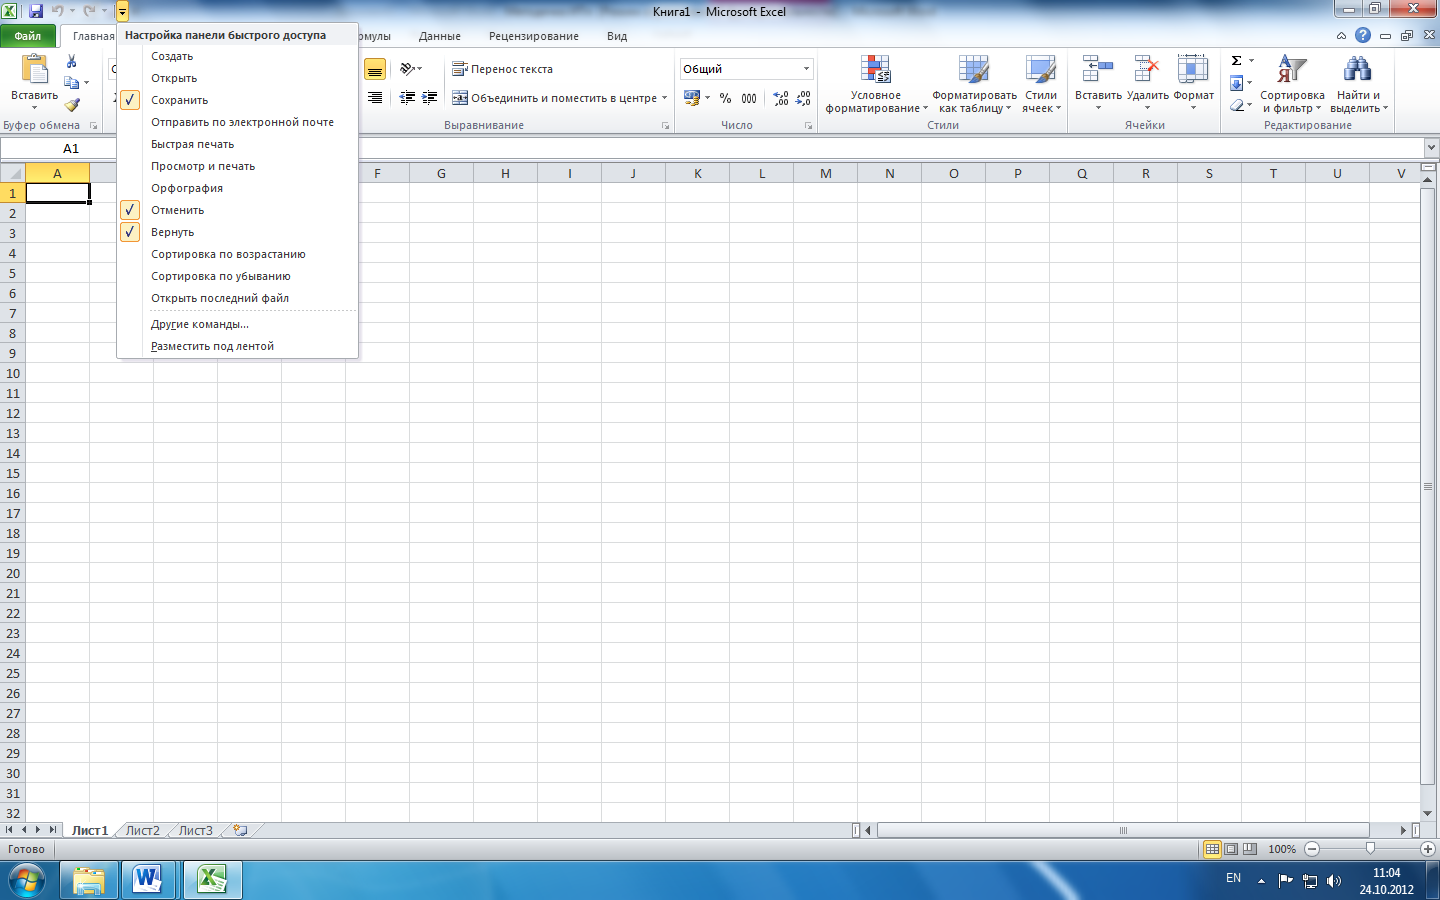Click Разместить под лентой menu entry
This screenshot has height=900, width=1440.
(238, 346)
